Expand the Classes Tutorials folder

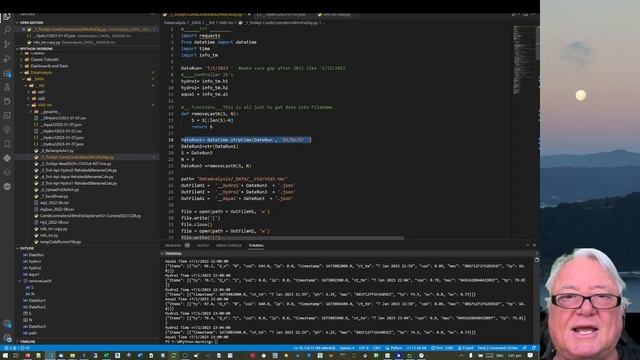44,59
